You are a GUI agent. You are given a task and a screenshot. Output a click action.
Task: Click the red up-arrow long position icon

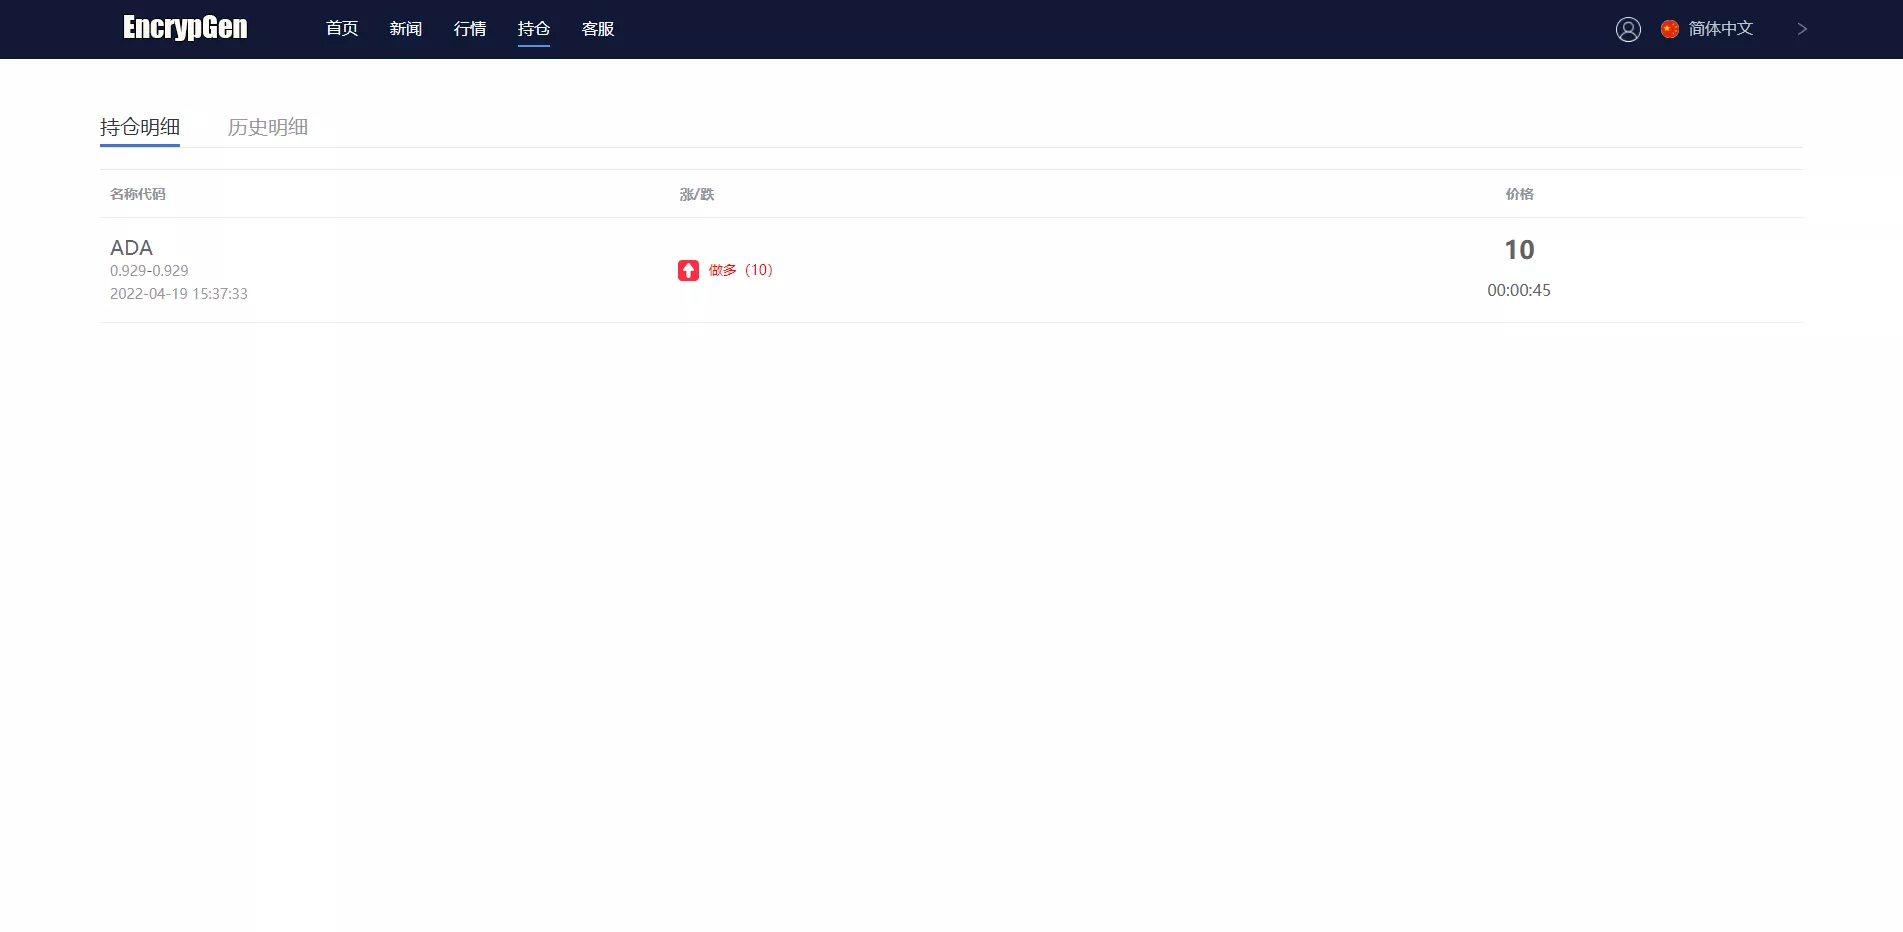pos(688,270)
